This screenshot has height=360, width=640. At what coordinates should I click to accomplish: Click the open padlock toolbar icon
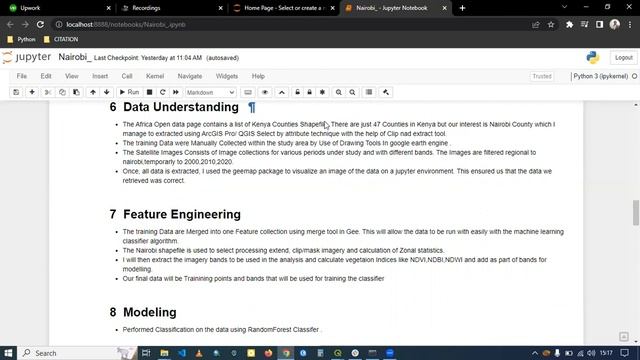point(298,92)
